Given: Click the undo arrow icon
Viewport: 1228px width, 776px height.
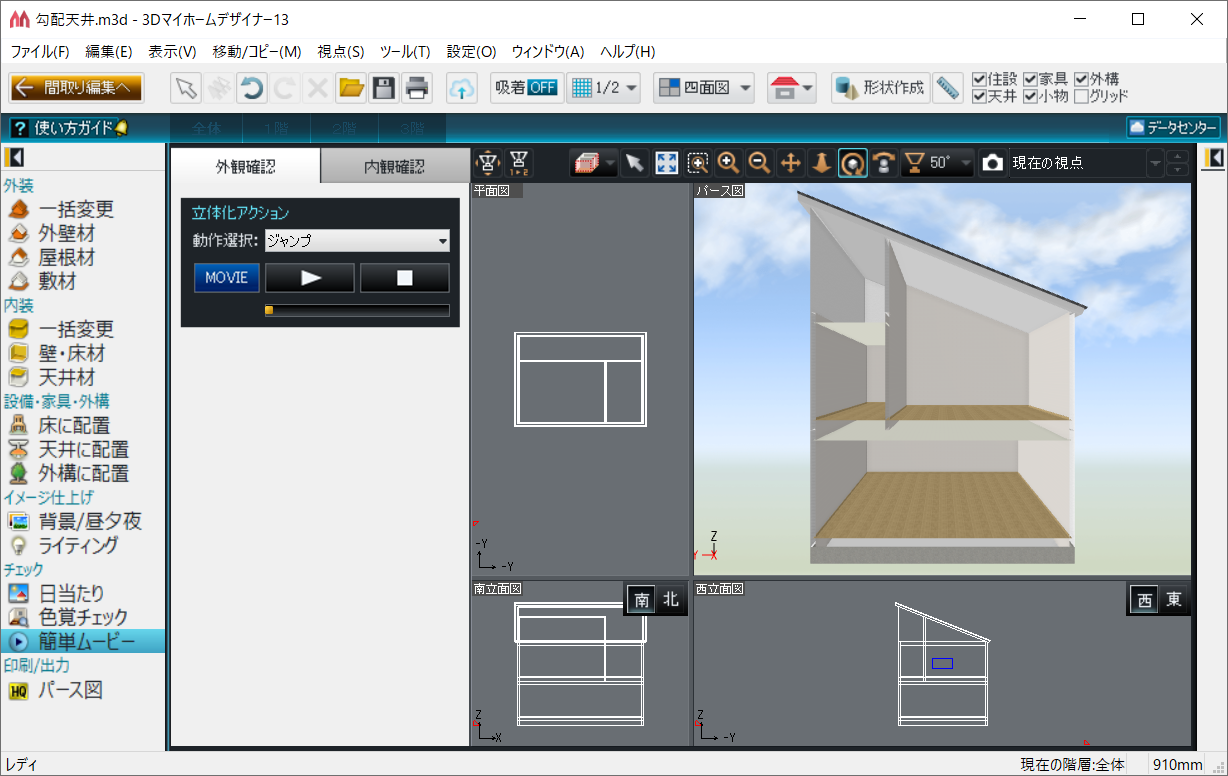Looking at the screenshot, I should pyautogui.click(x=251, y=88).
